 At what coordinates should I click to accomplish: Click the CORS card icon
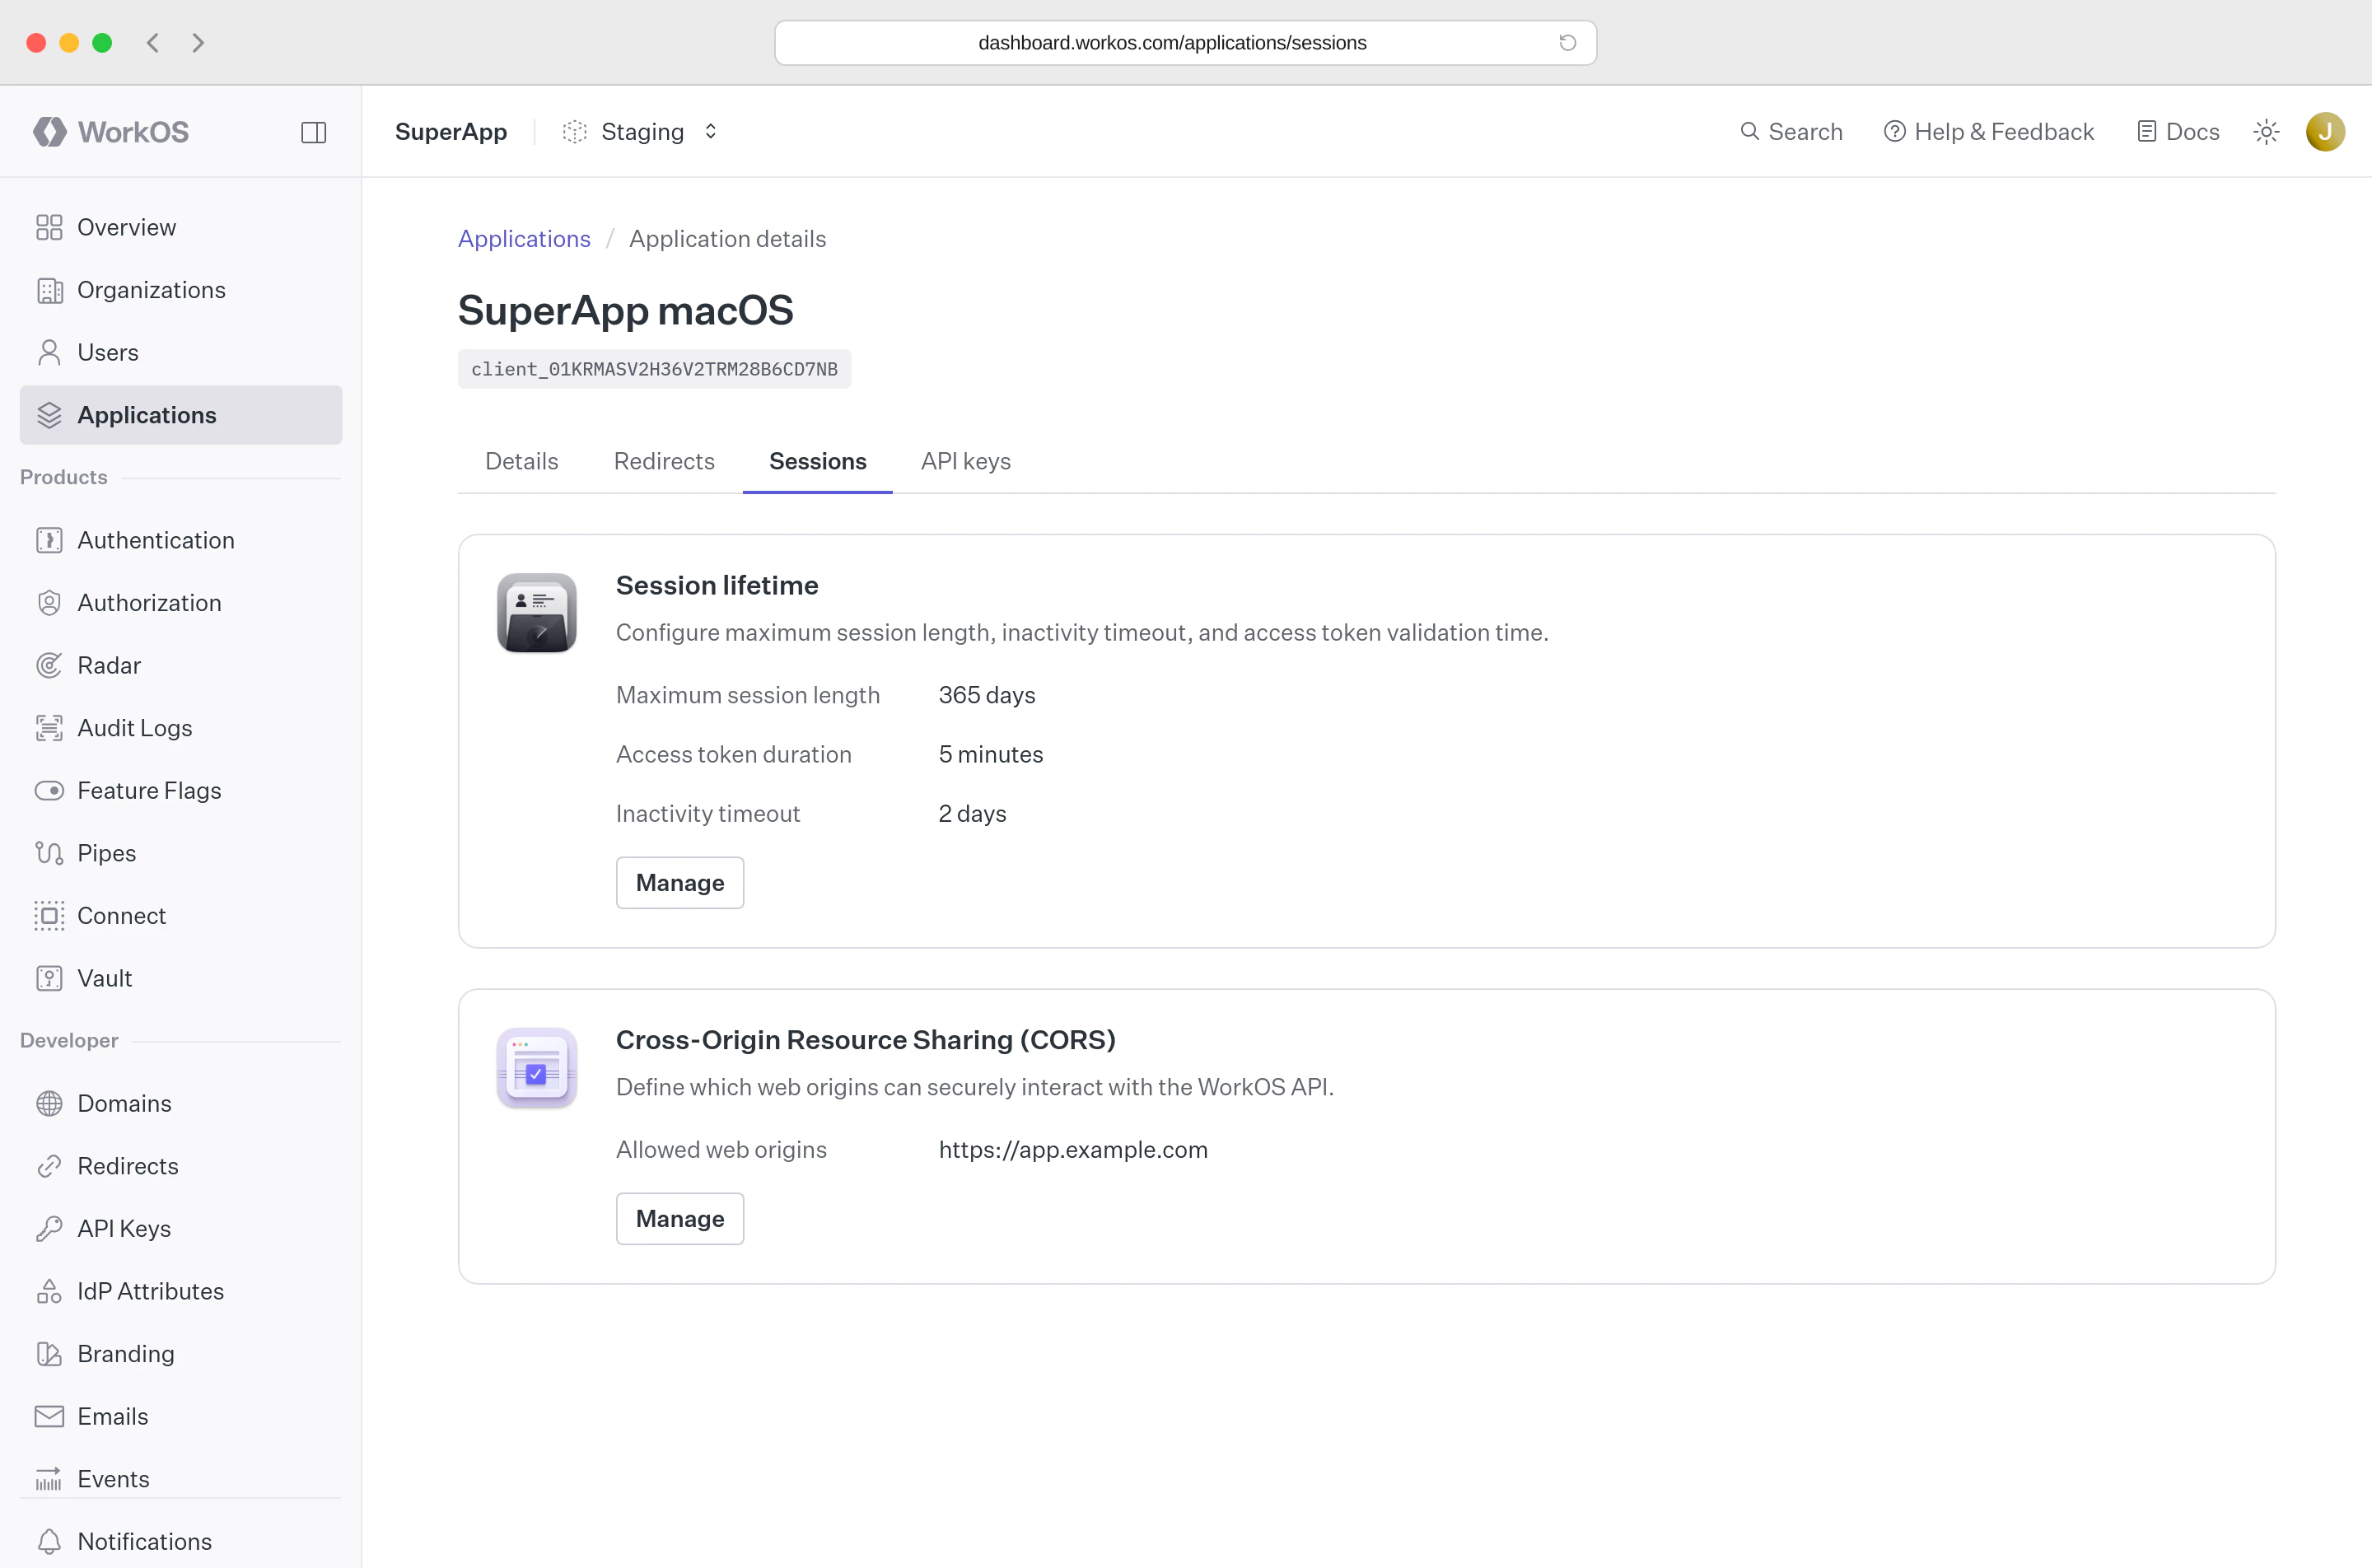point(537,1068)
